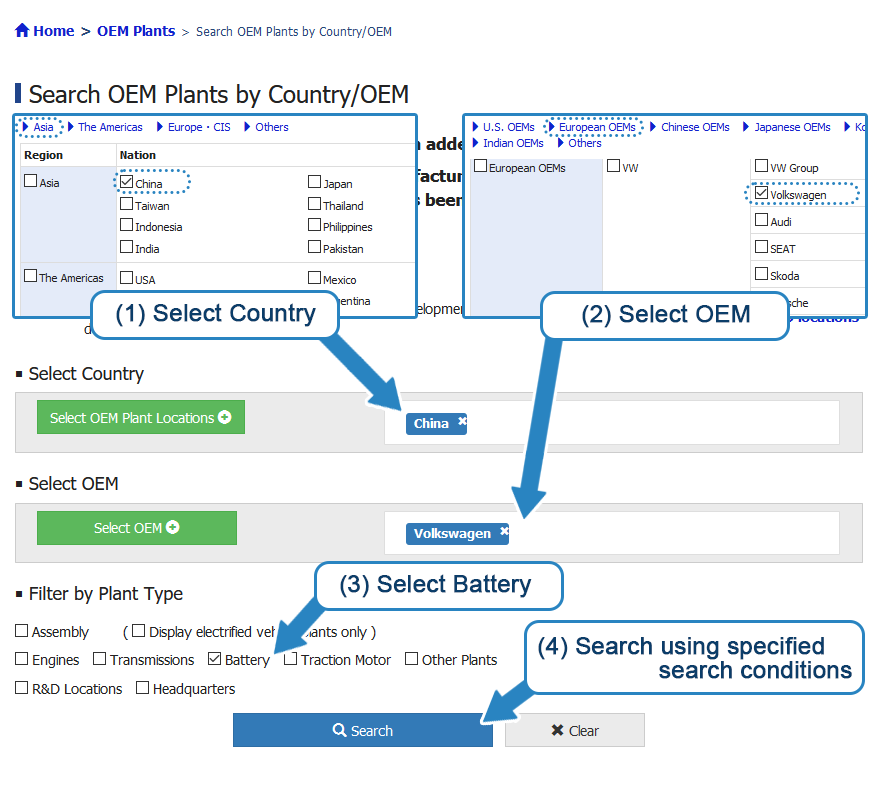Check the Japan checkbox
This screenshot has height=800, width=880.
pos(314,182)
